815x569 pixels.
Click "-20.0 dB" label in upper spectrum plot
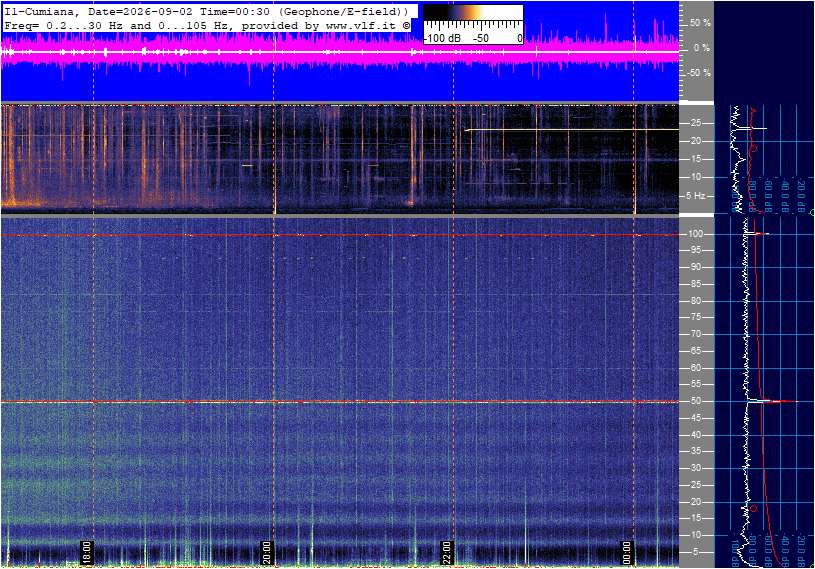pos(801,197)
